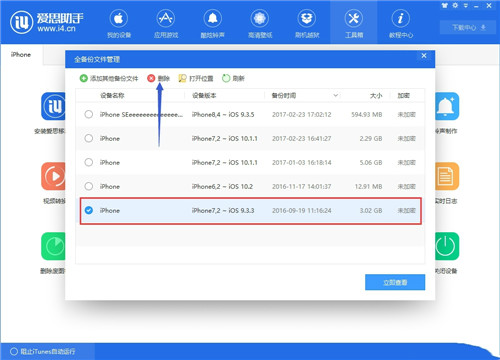Sort by the 设备名称 device name column
The width and height of the screenshot is (500, 360).
[x=112, y=96]
